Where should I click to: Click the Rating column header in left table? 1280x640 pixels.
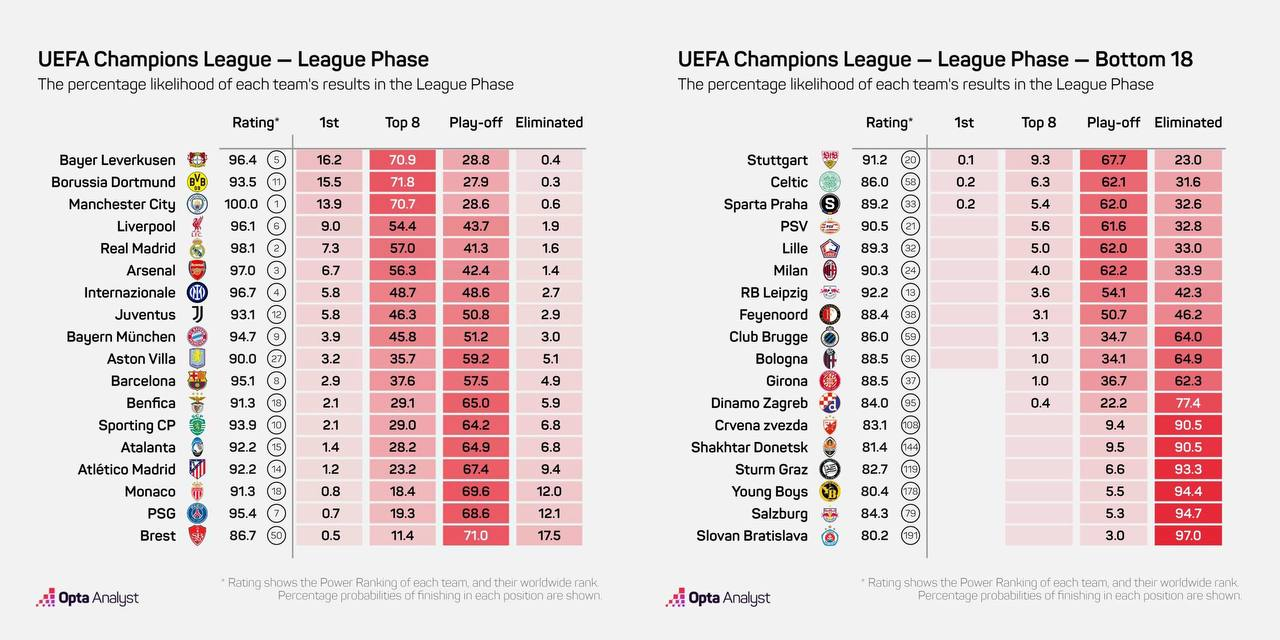click(255, 122)
